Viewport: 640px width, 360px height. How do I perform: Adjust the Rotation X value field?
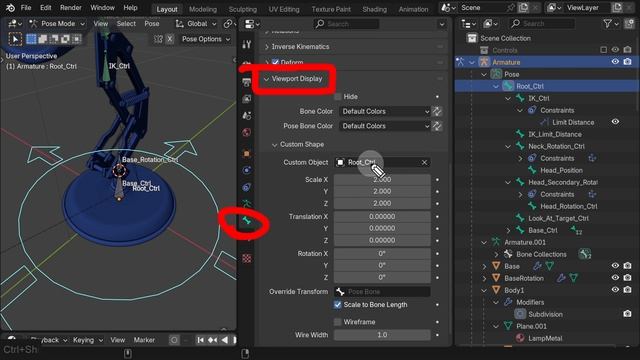(382, 254)
